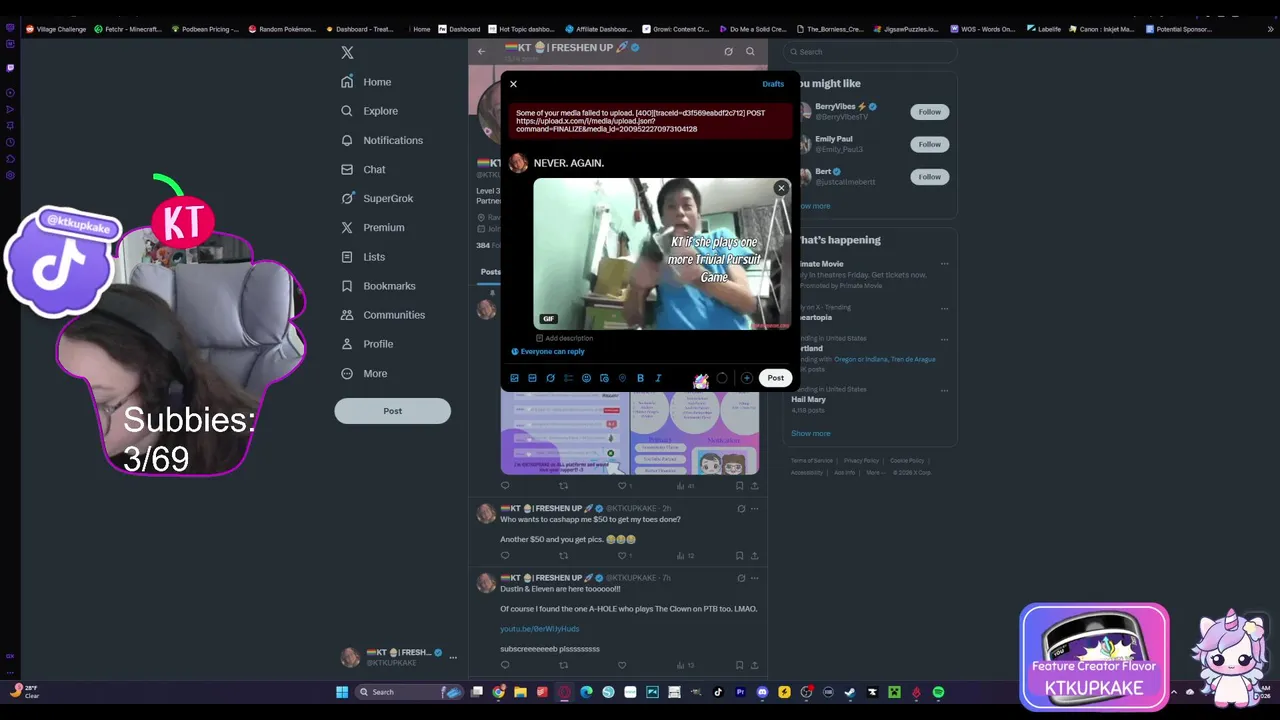Open Bookmarks in sidebar

point(378,286)
